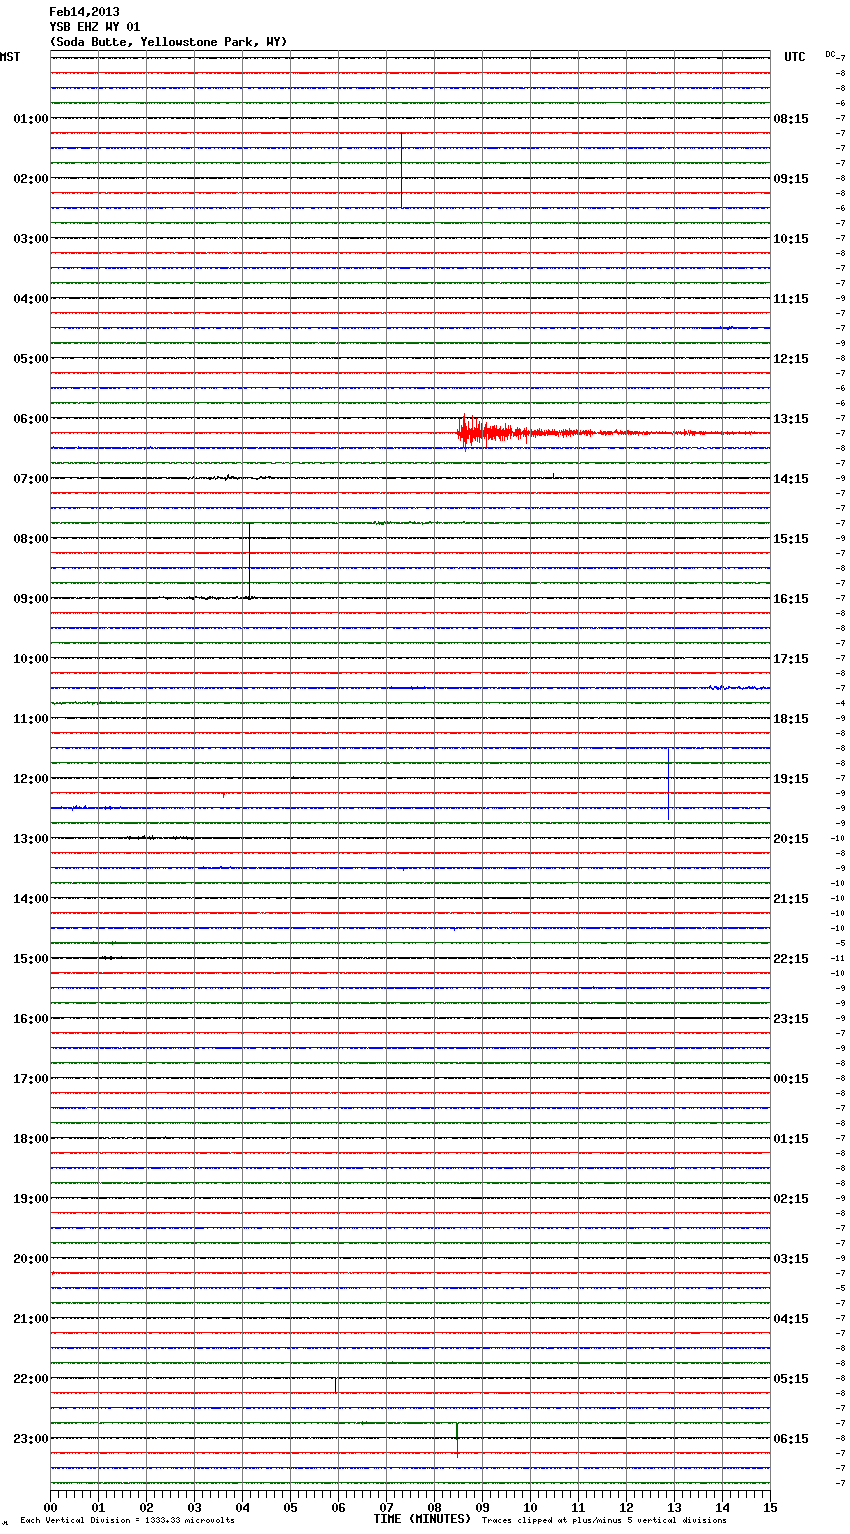
Task: Click the 23:00 MST time label
Action: [30, 1439]
